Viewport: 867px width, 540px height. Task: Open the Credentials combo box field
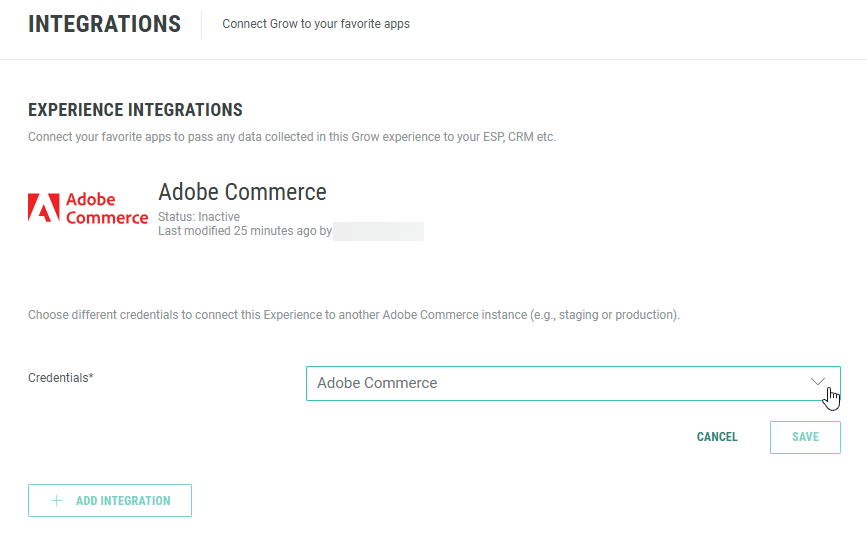[x=560, y=383]
